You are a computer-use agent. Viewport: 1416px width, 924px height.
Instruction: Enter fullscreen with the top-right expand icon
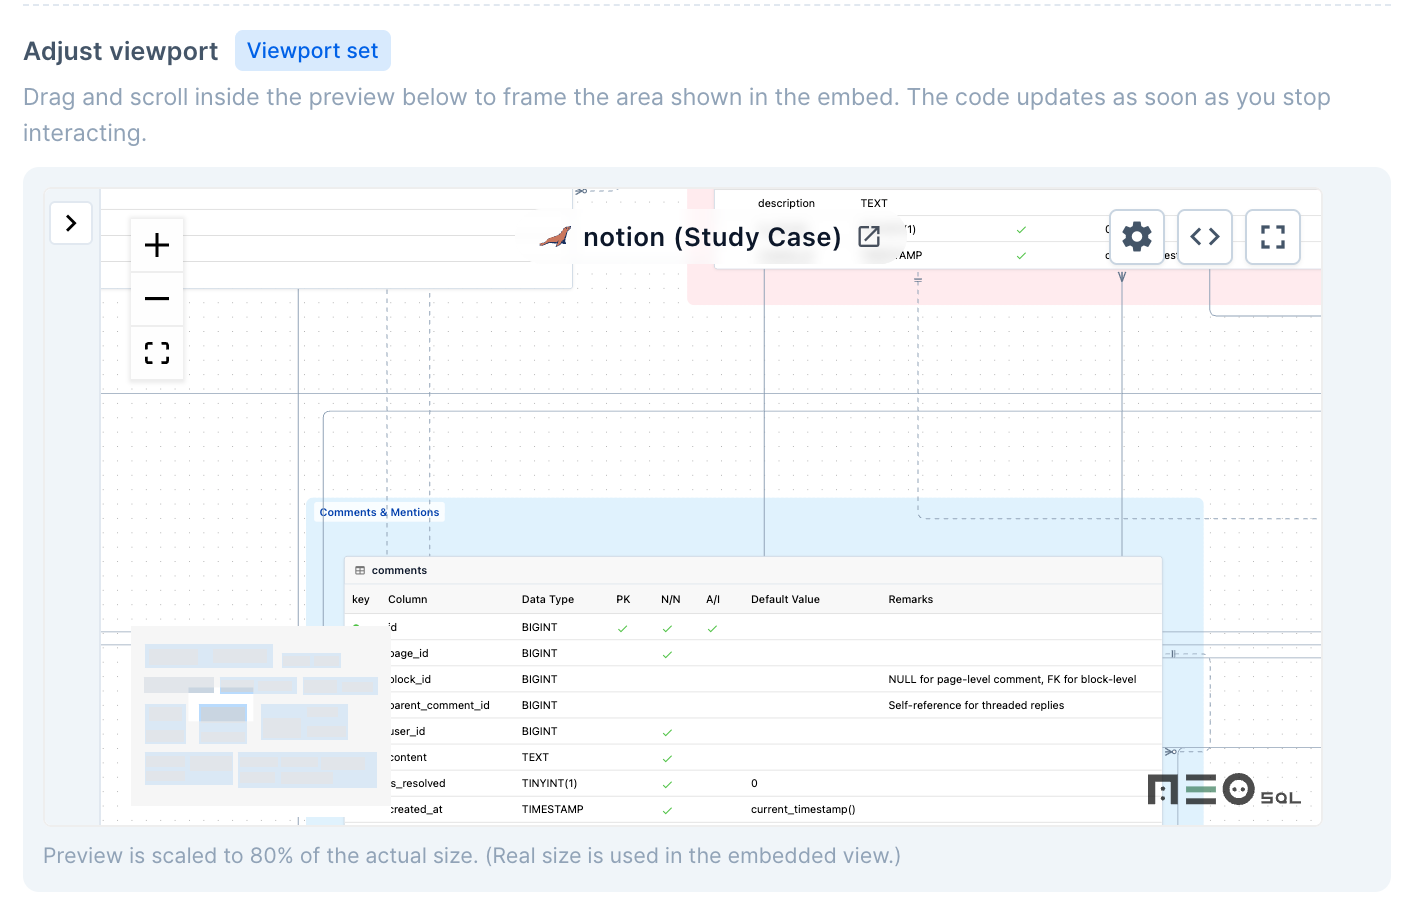1273,237
